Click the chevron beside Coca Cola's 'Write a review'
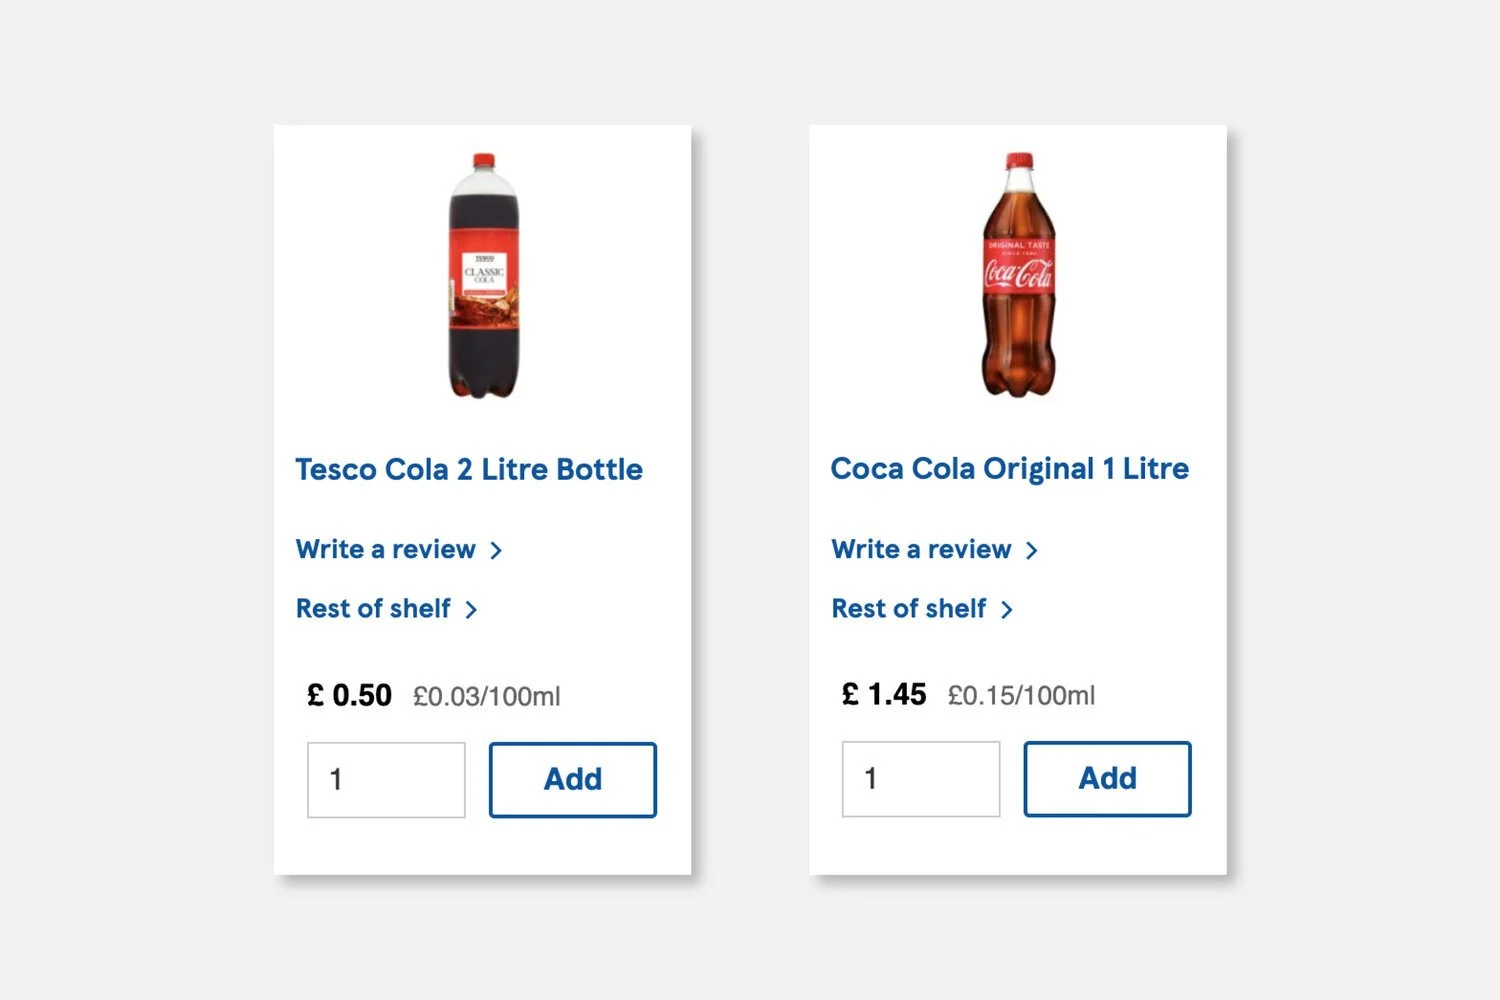1500x1000 pixels. [1032, 550]
